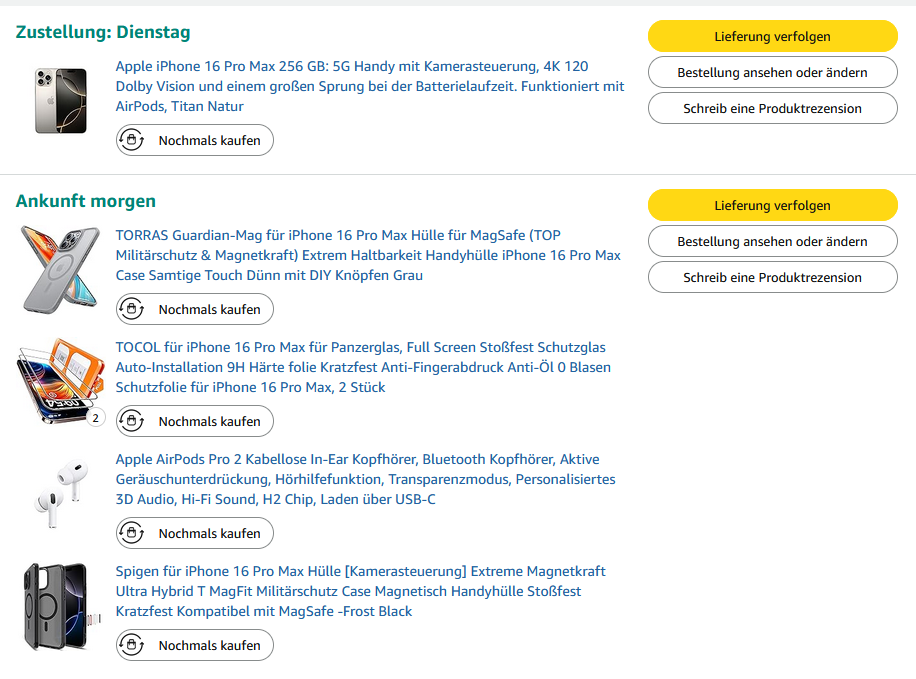Click the buy-again icon beside the Spigen case
Screen dimensions: 916x679
tap(132, 646)
